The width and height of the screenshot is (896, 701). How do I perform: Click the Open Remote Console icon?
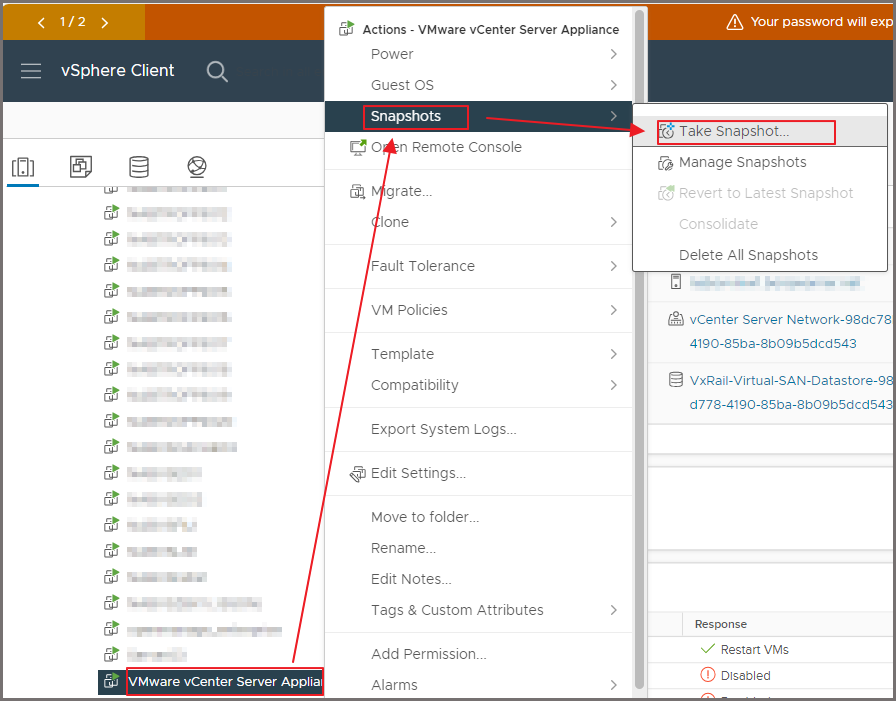(358, 147)
